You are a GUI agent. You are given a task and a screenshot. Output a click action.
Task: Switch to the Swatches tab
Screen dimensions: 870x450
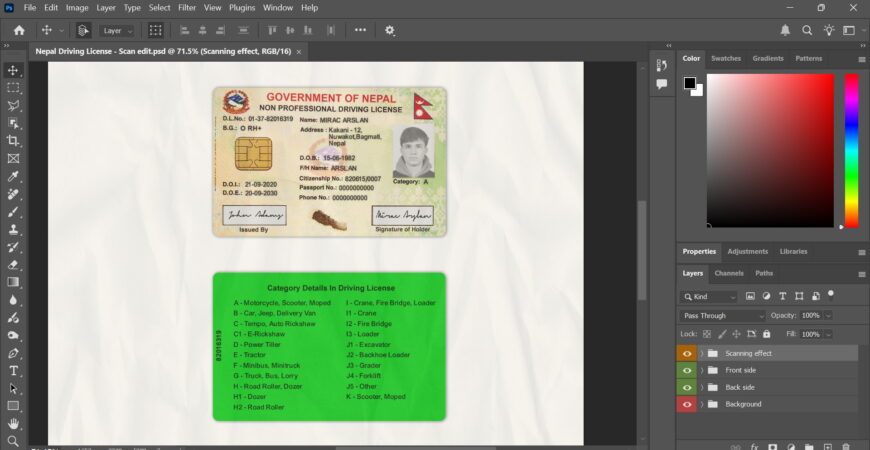(x=726, y=58)
